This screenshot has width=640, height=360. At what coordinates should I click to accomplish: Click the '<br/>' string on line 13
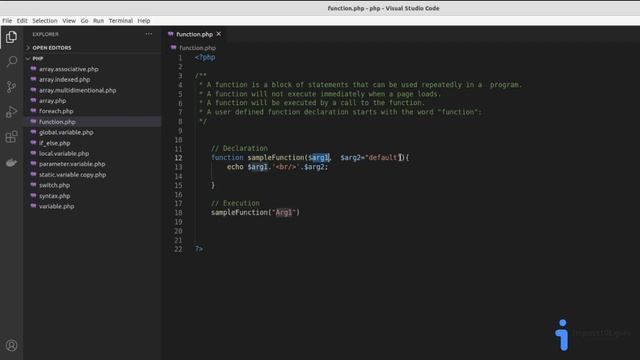(286, 167)
